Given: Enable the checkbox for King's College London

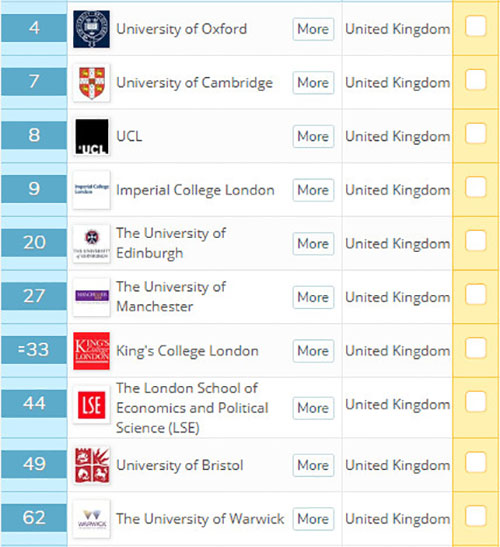Looking at the screenshot, I should pos(476,348).
